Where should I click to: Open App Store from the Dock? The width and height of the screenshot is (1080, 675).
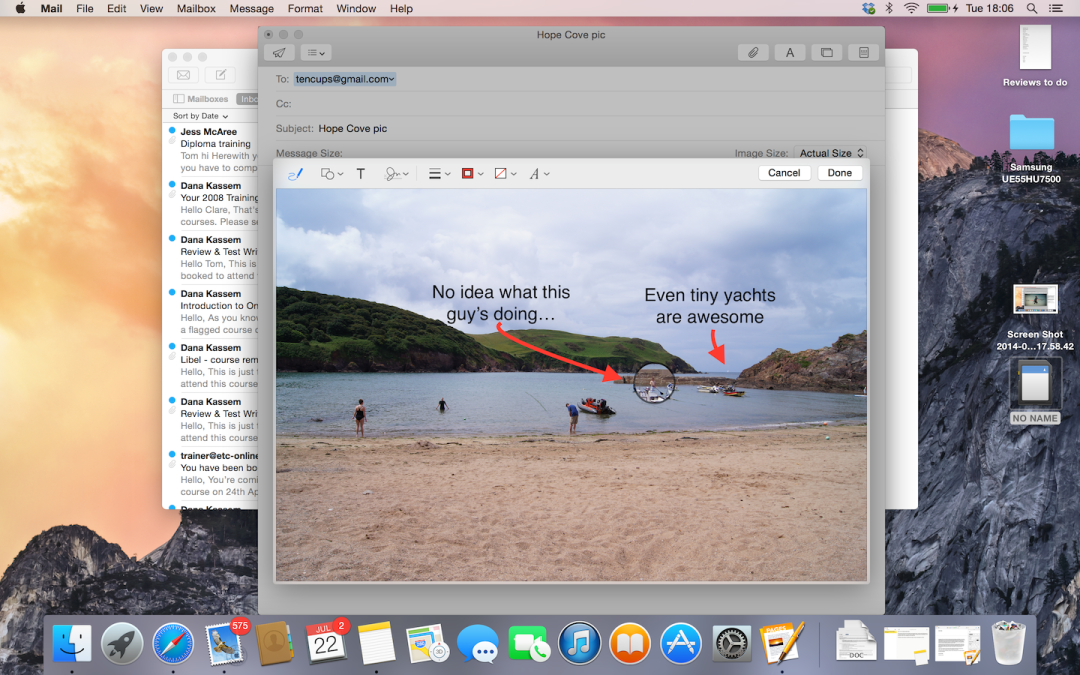(x=681, y=645)
